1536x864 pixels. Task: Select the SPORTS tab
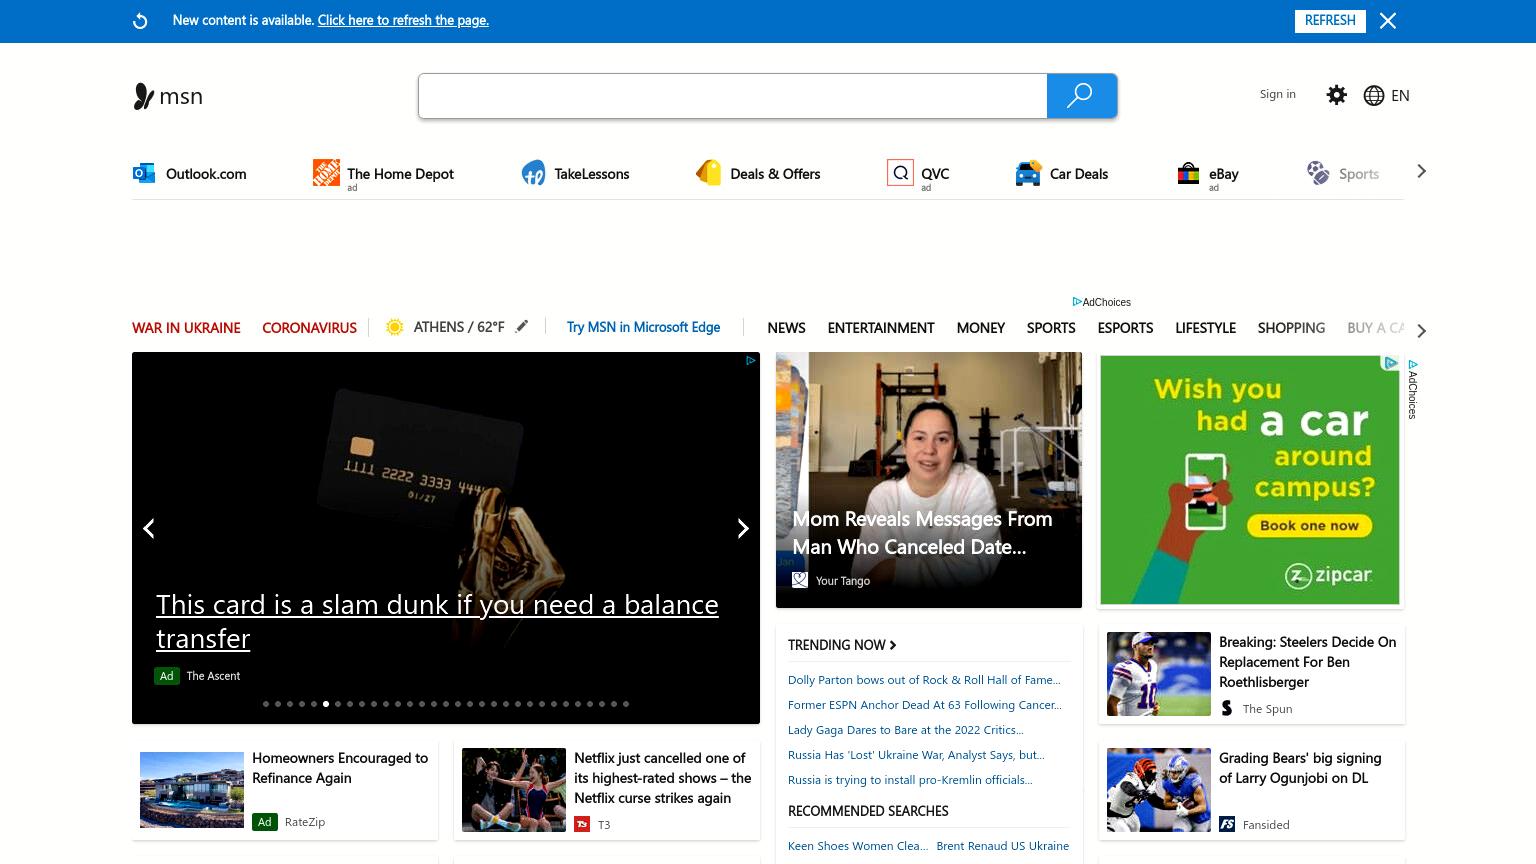point(1051,328)
